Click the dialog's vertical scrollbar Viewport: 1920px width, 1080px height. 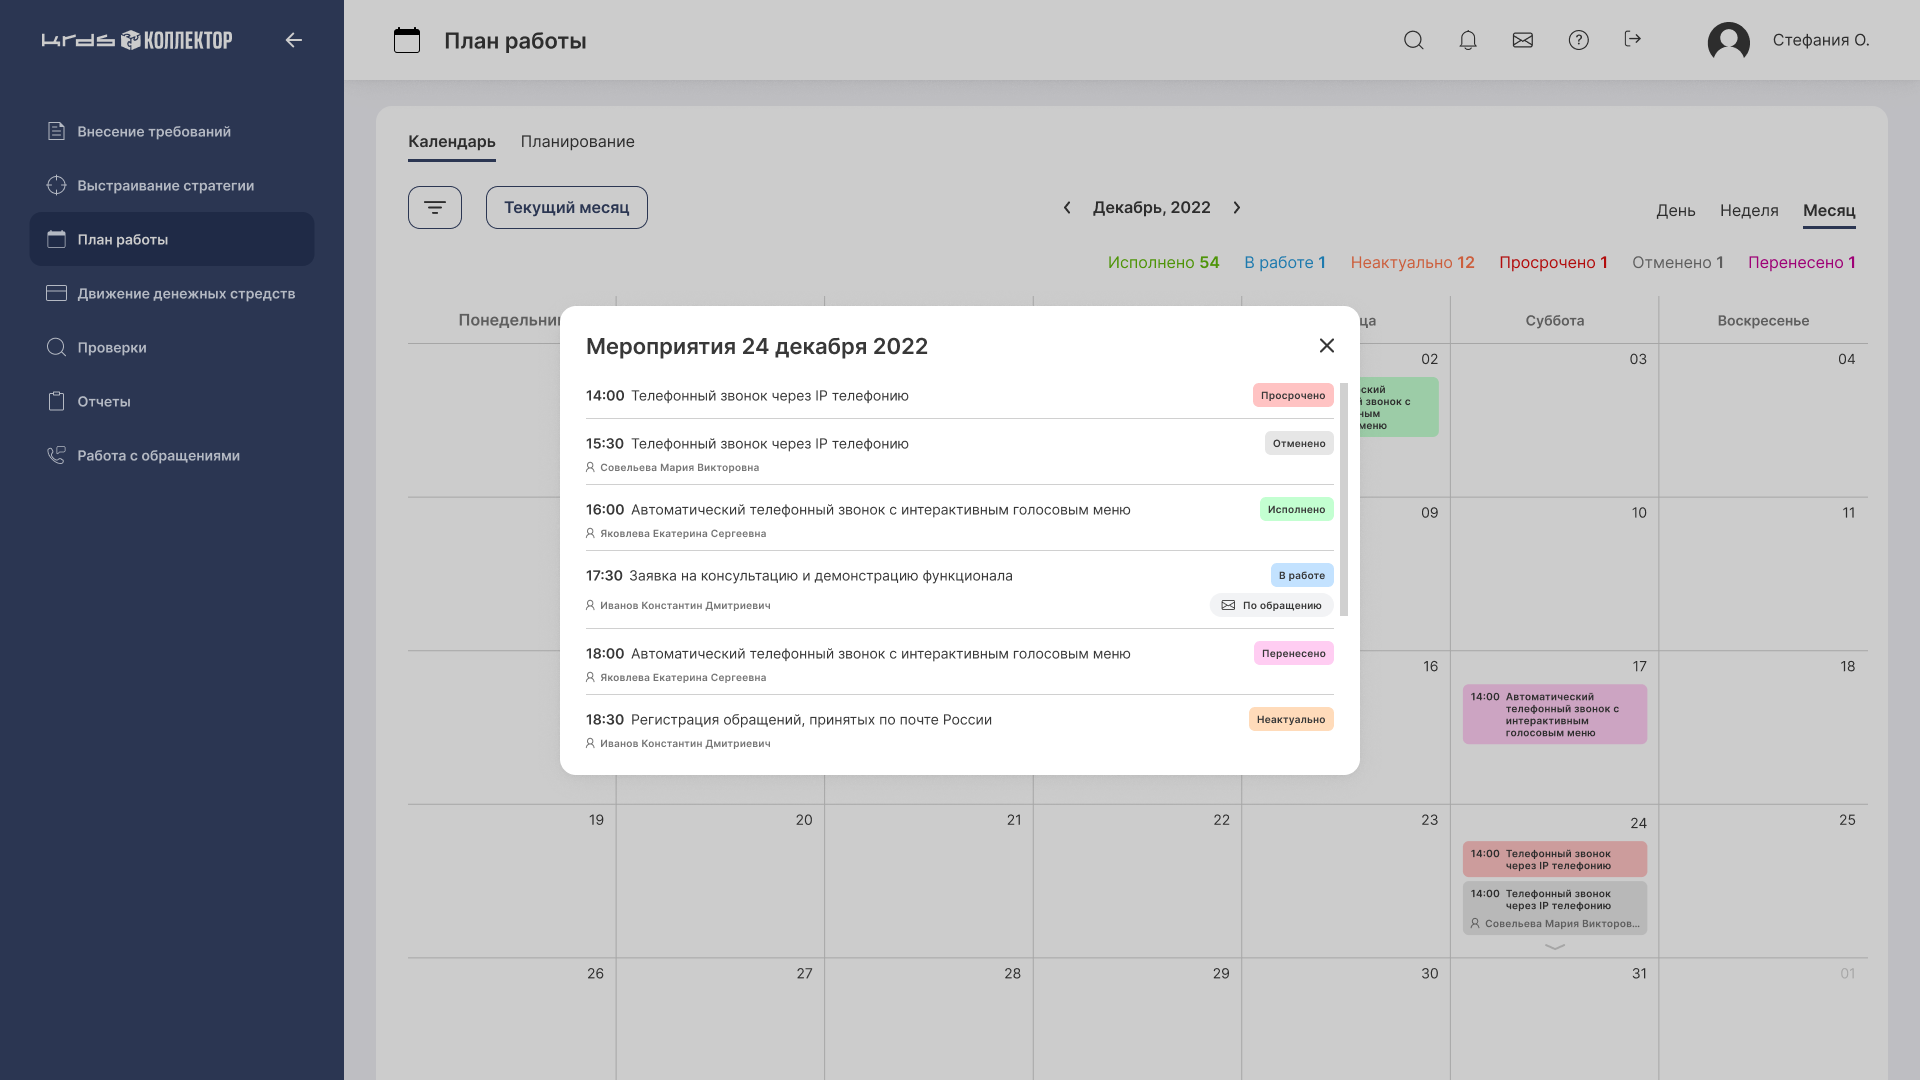coord(1344,500)
